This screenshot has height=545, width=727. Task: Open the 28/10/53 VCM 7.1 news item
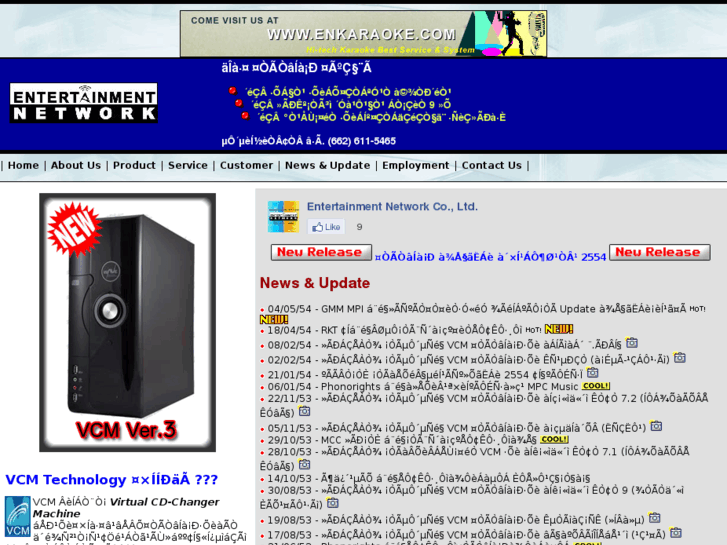click(474, 458)
